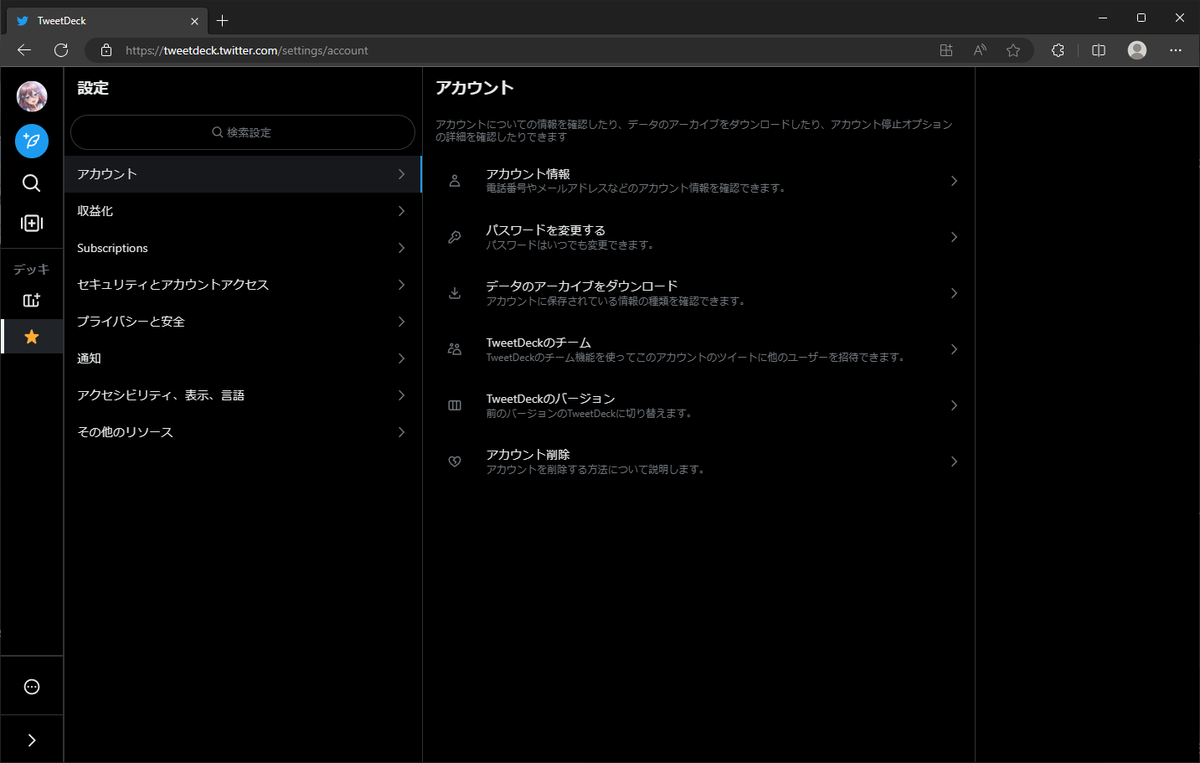This screenshot has width=1200, height=763.
Task: Expand the chevron on the その他のリソース row
Action: tap(401, 433)
